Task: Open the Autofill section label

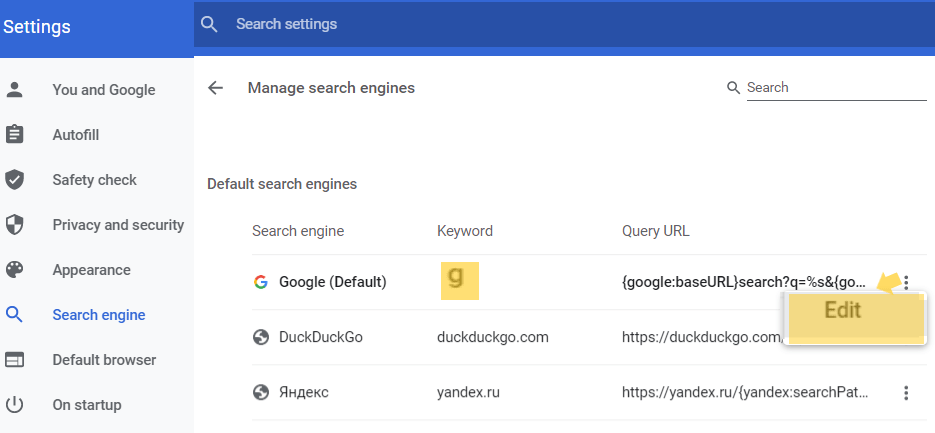Action: [76, 135]
